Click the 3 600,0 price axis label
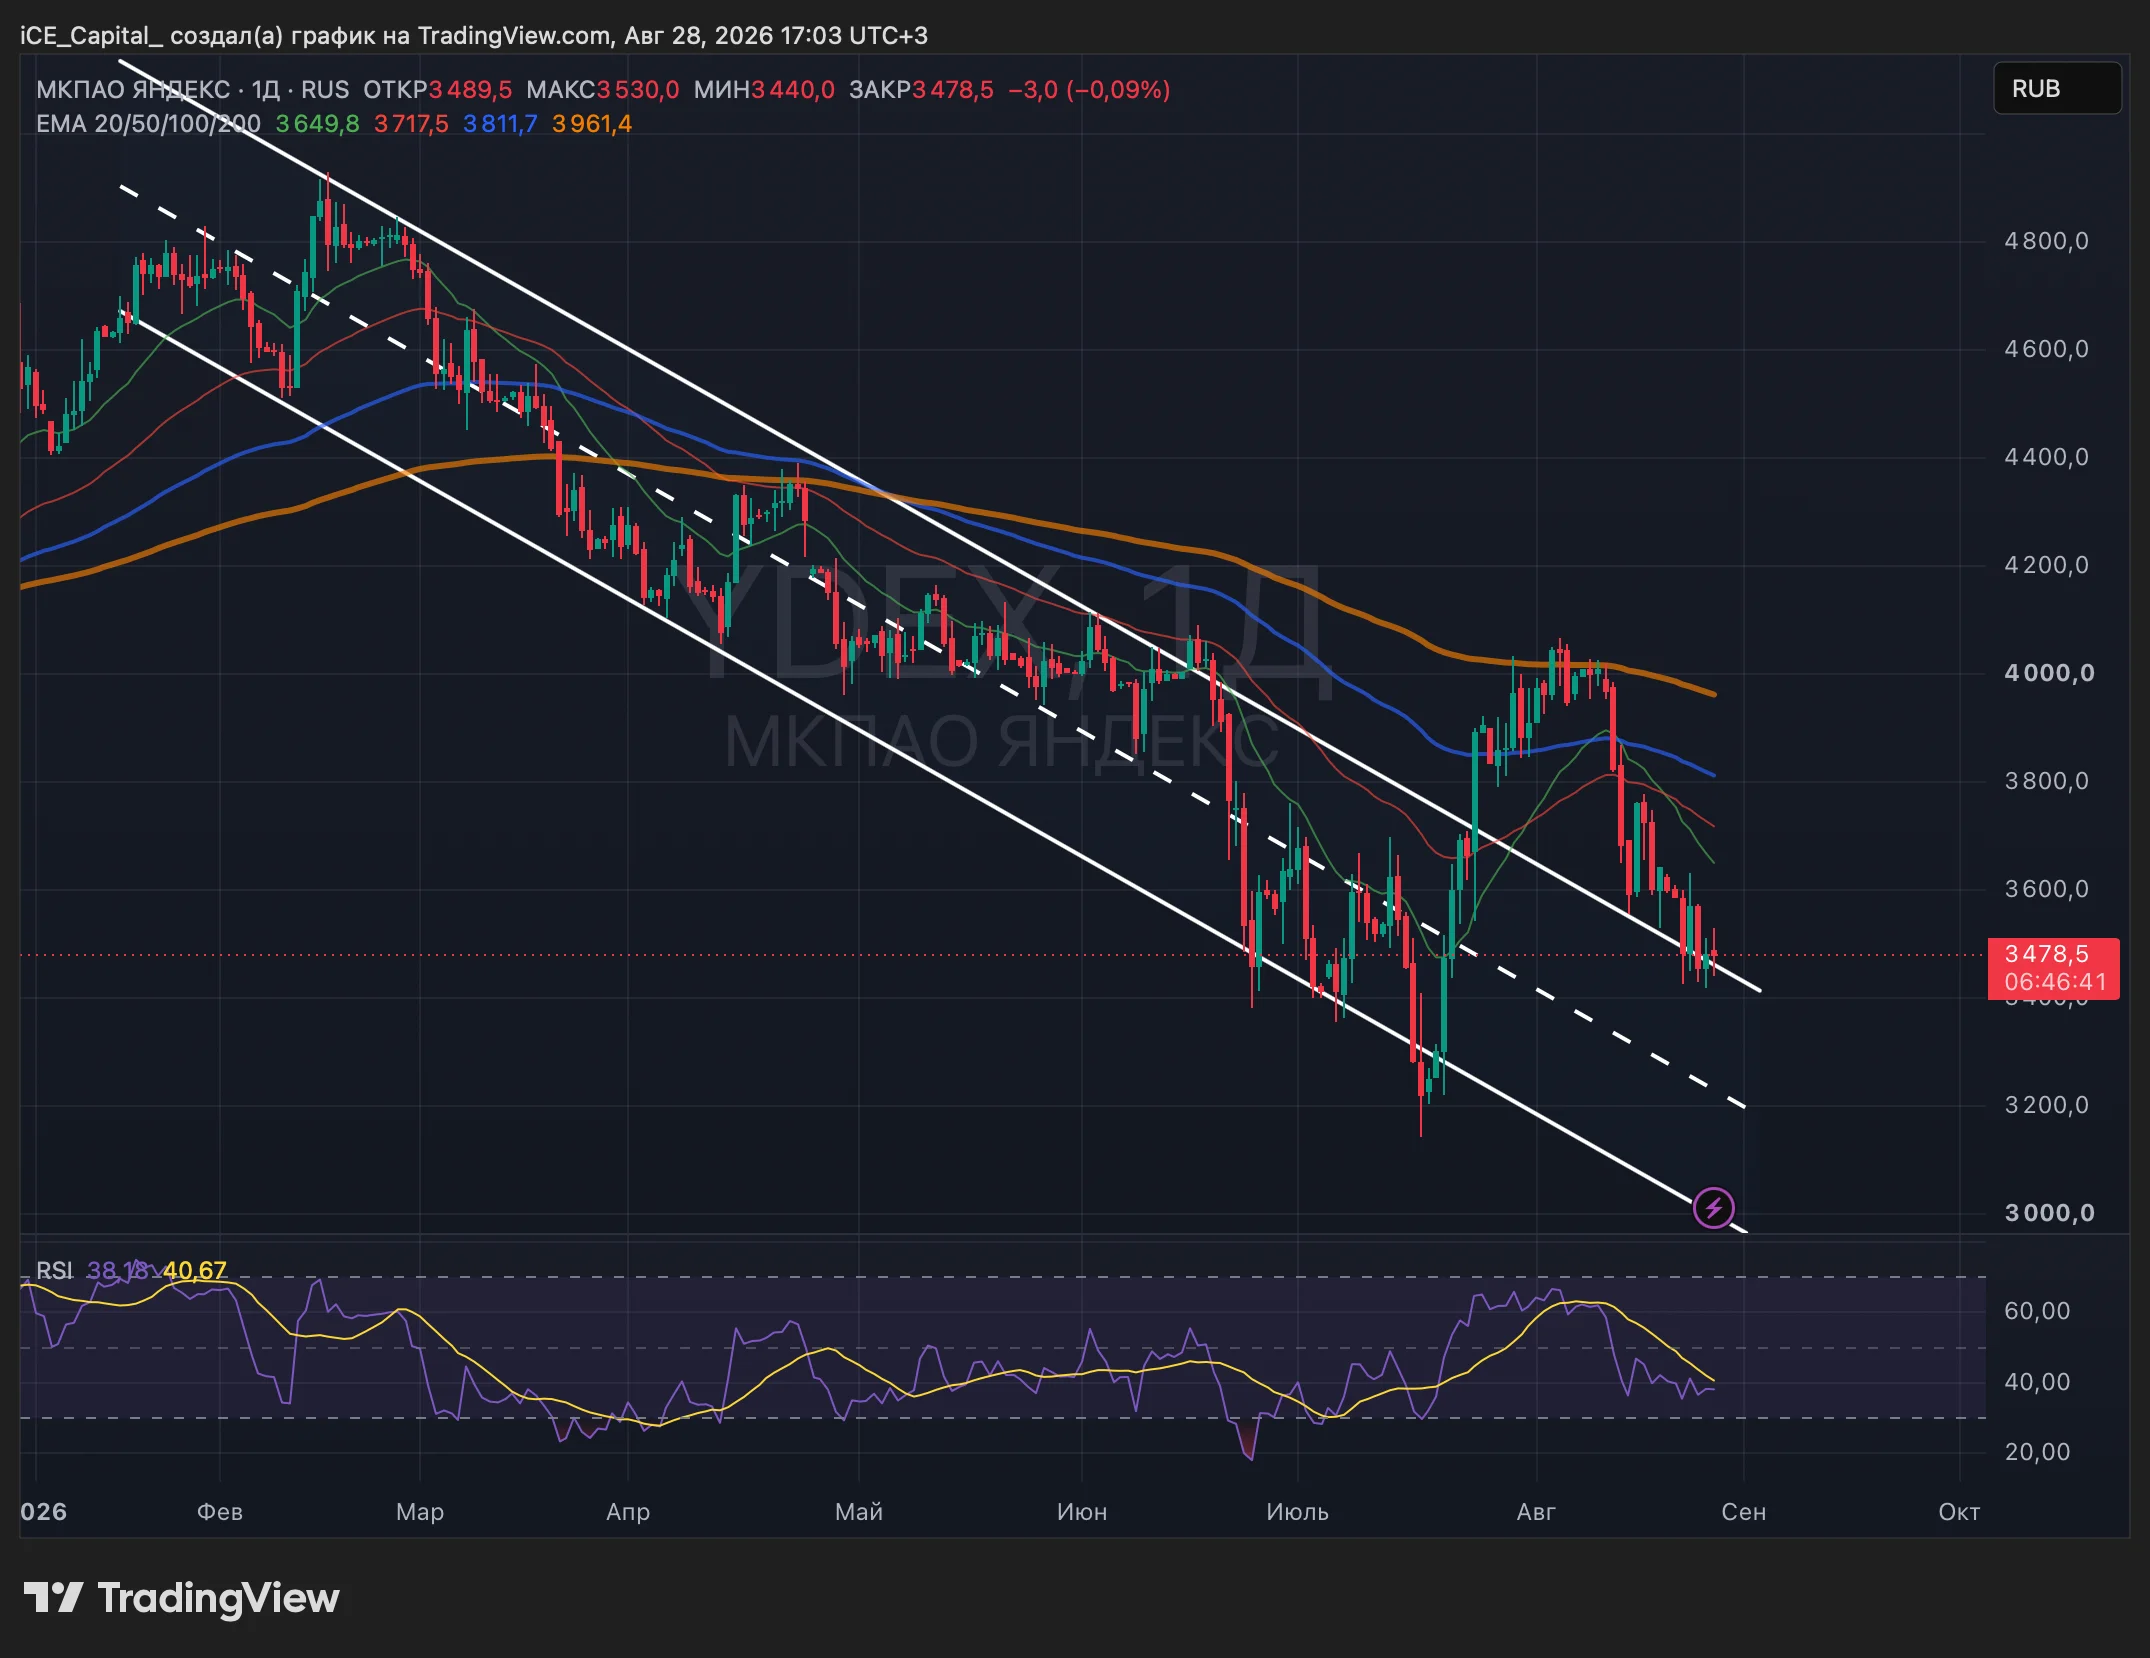This screenshot has width=2150, height=1658. click(2046, 889)
